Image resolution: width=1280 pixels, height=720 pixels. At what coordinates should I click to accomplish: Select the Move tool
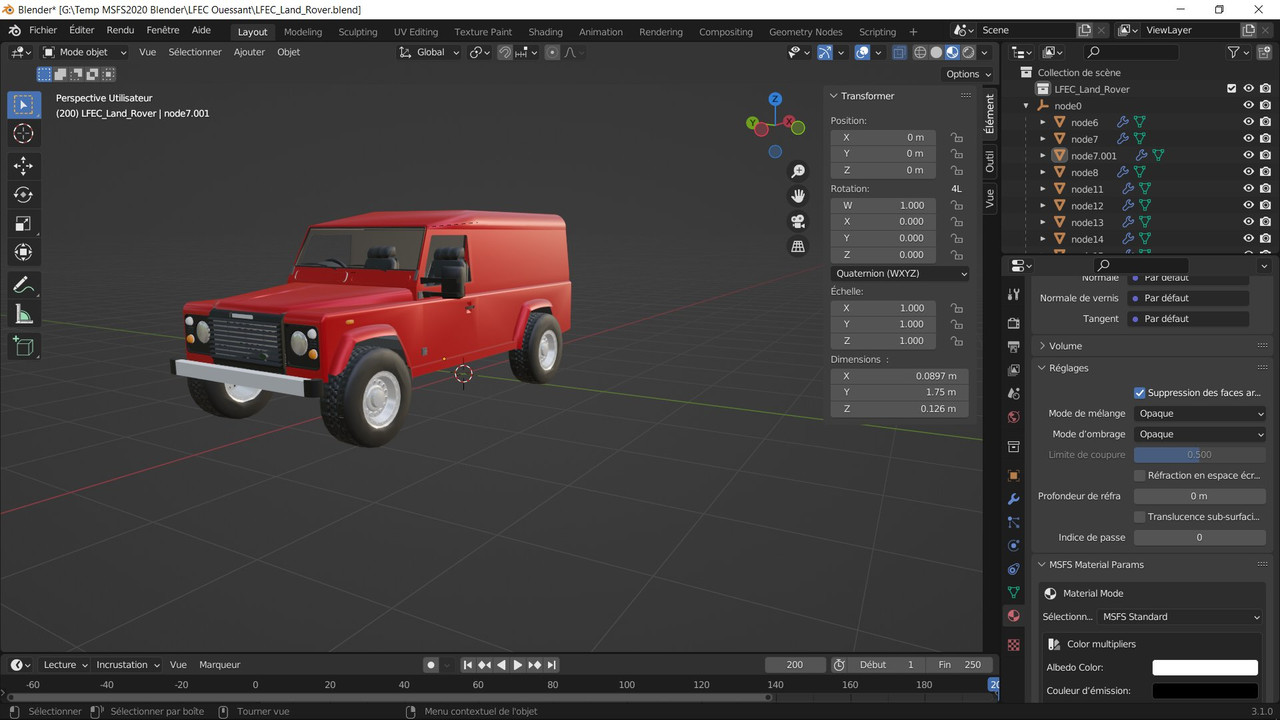pyautogui.click(x=24, y=166)
